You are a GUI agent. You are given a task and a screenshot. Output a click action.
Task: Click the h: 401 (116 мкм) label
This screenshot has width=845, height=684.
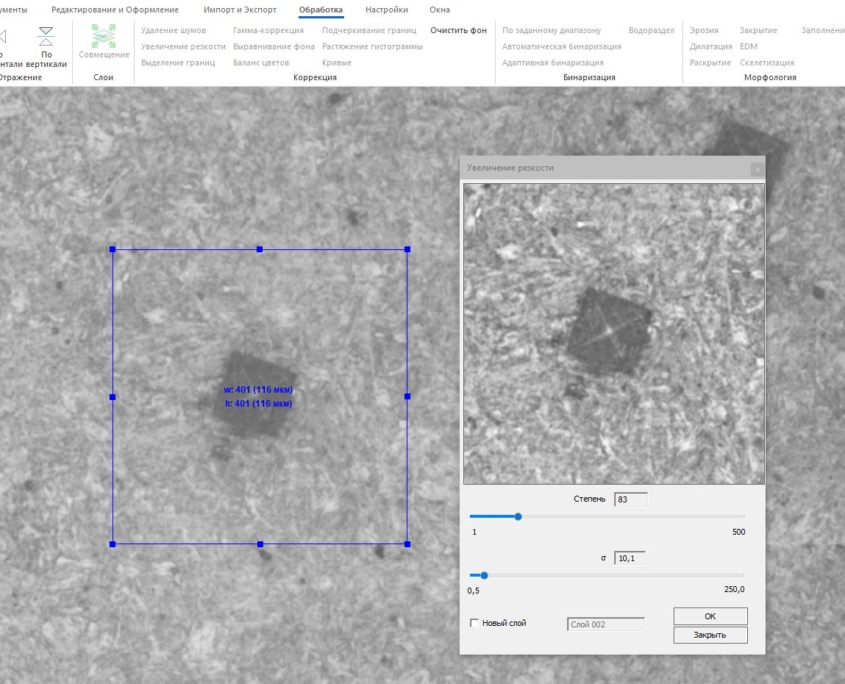point(258,404)
